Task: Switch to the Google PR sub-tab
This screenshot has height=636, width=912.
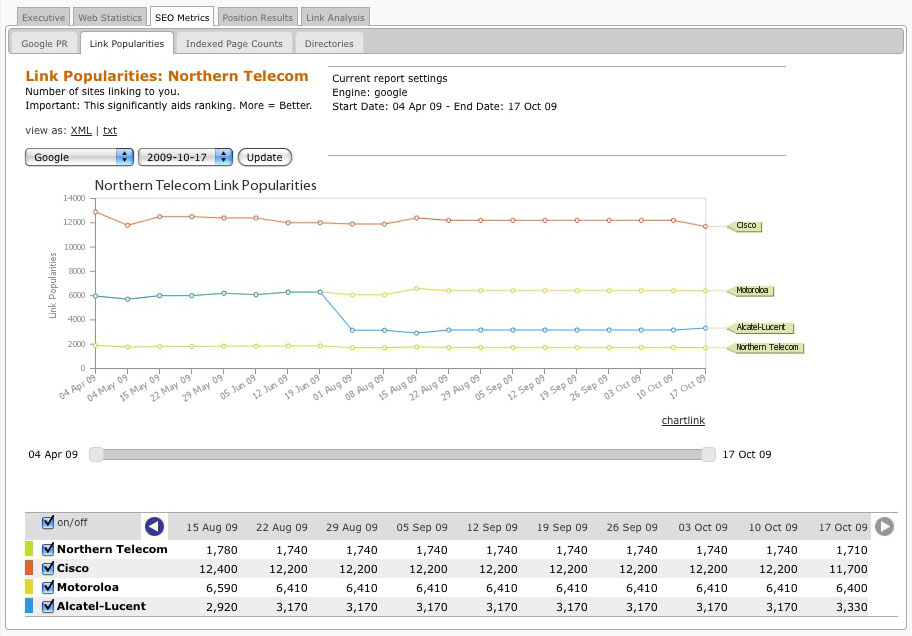Action: click(44, 44)
